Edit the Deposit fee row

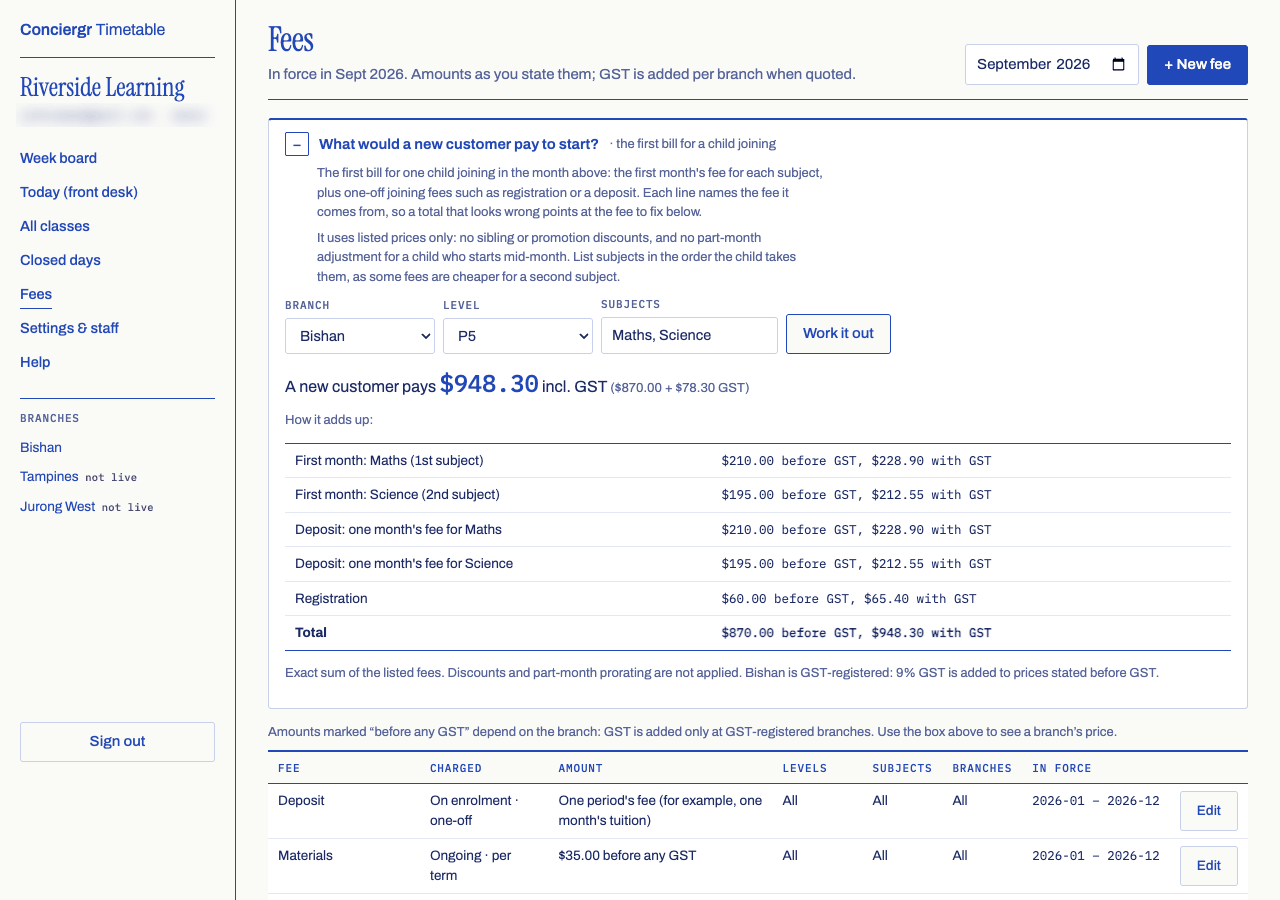1208,811
